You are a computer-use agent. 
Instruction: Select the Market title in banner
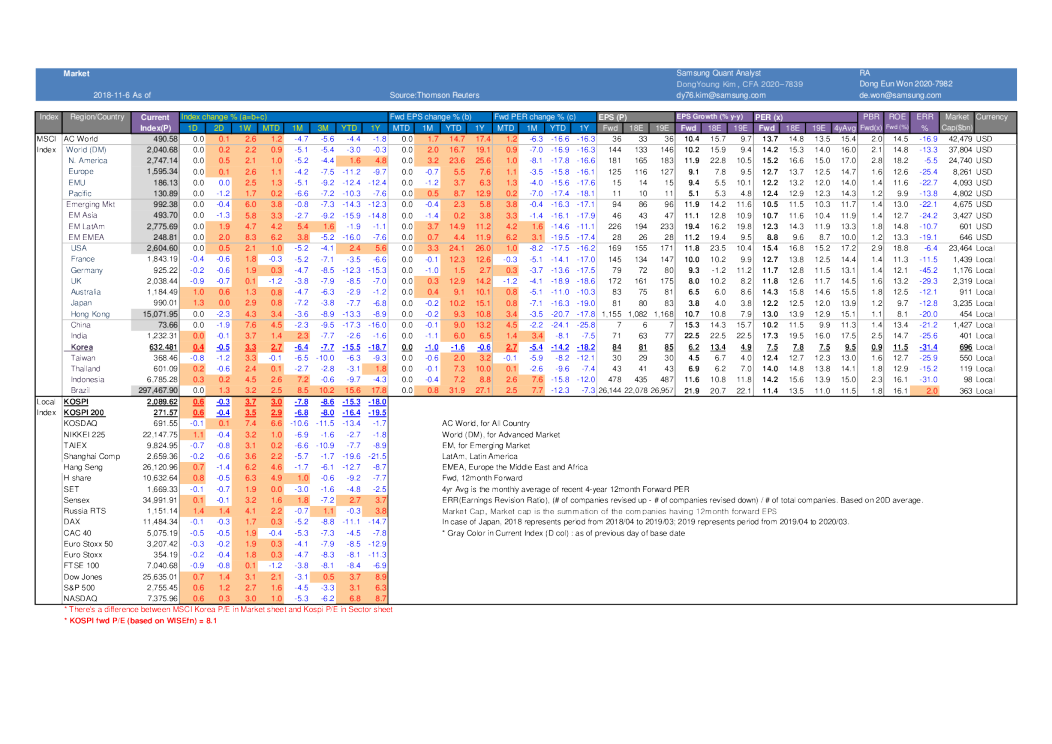click(77, 74)
